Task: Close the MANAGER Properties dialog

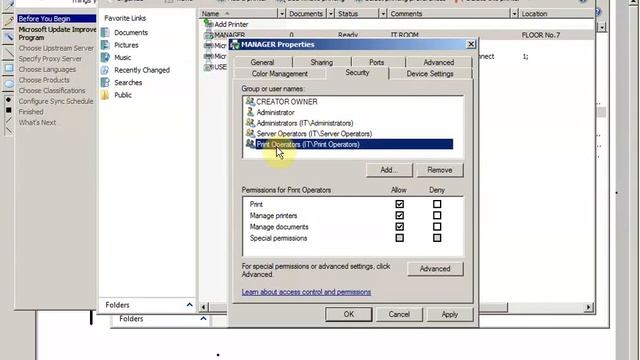Action: [471, 44]
